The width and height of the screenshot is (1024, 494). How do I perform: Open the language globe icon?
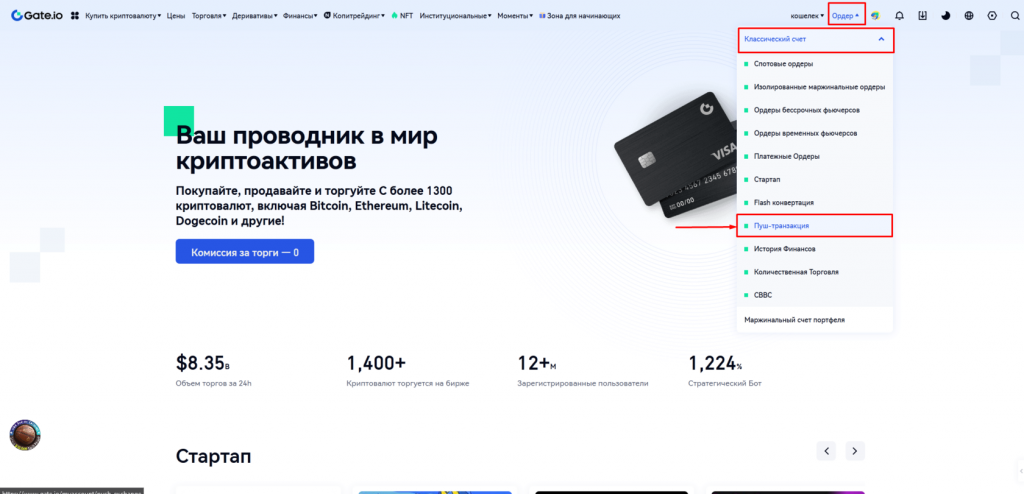coord(968,16)
